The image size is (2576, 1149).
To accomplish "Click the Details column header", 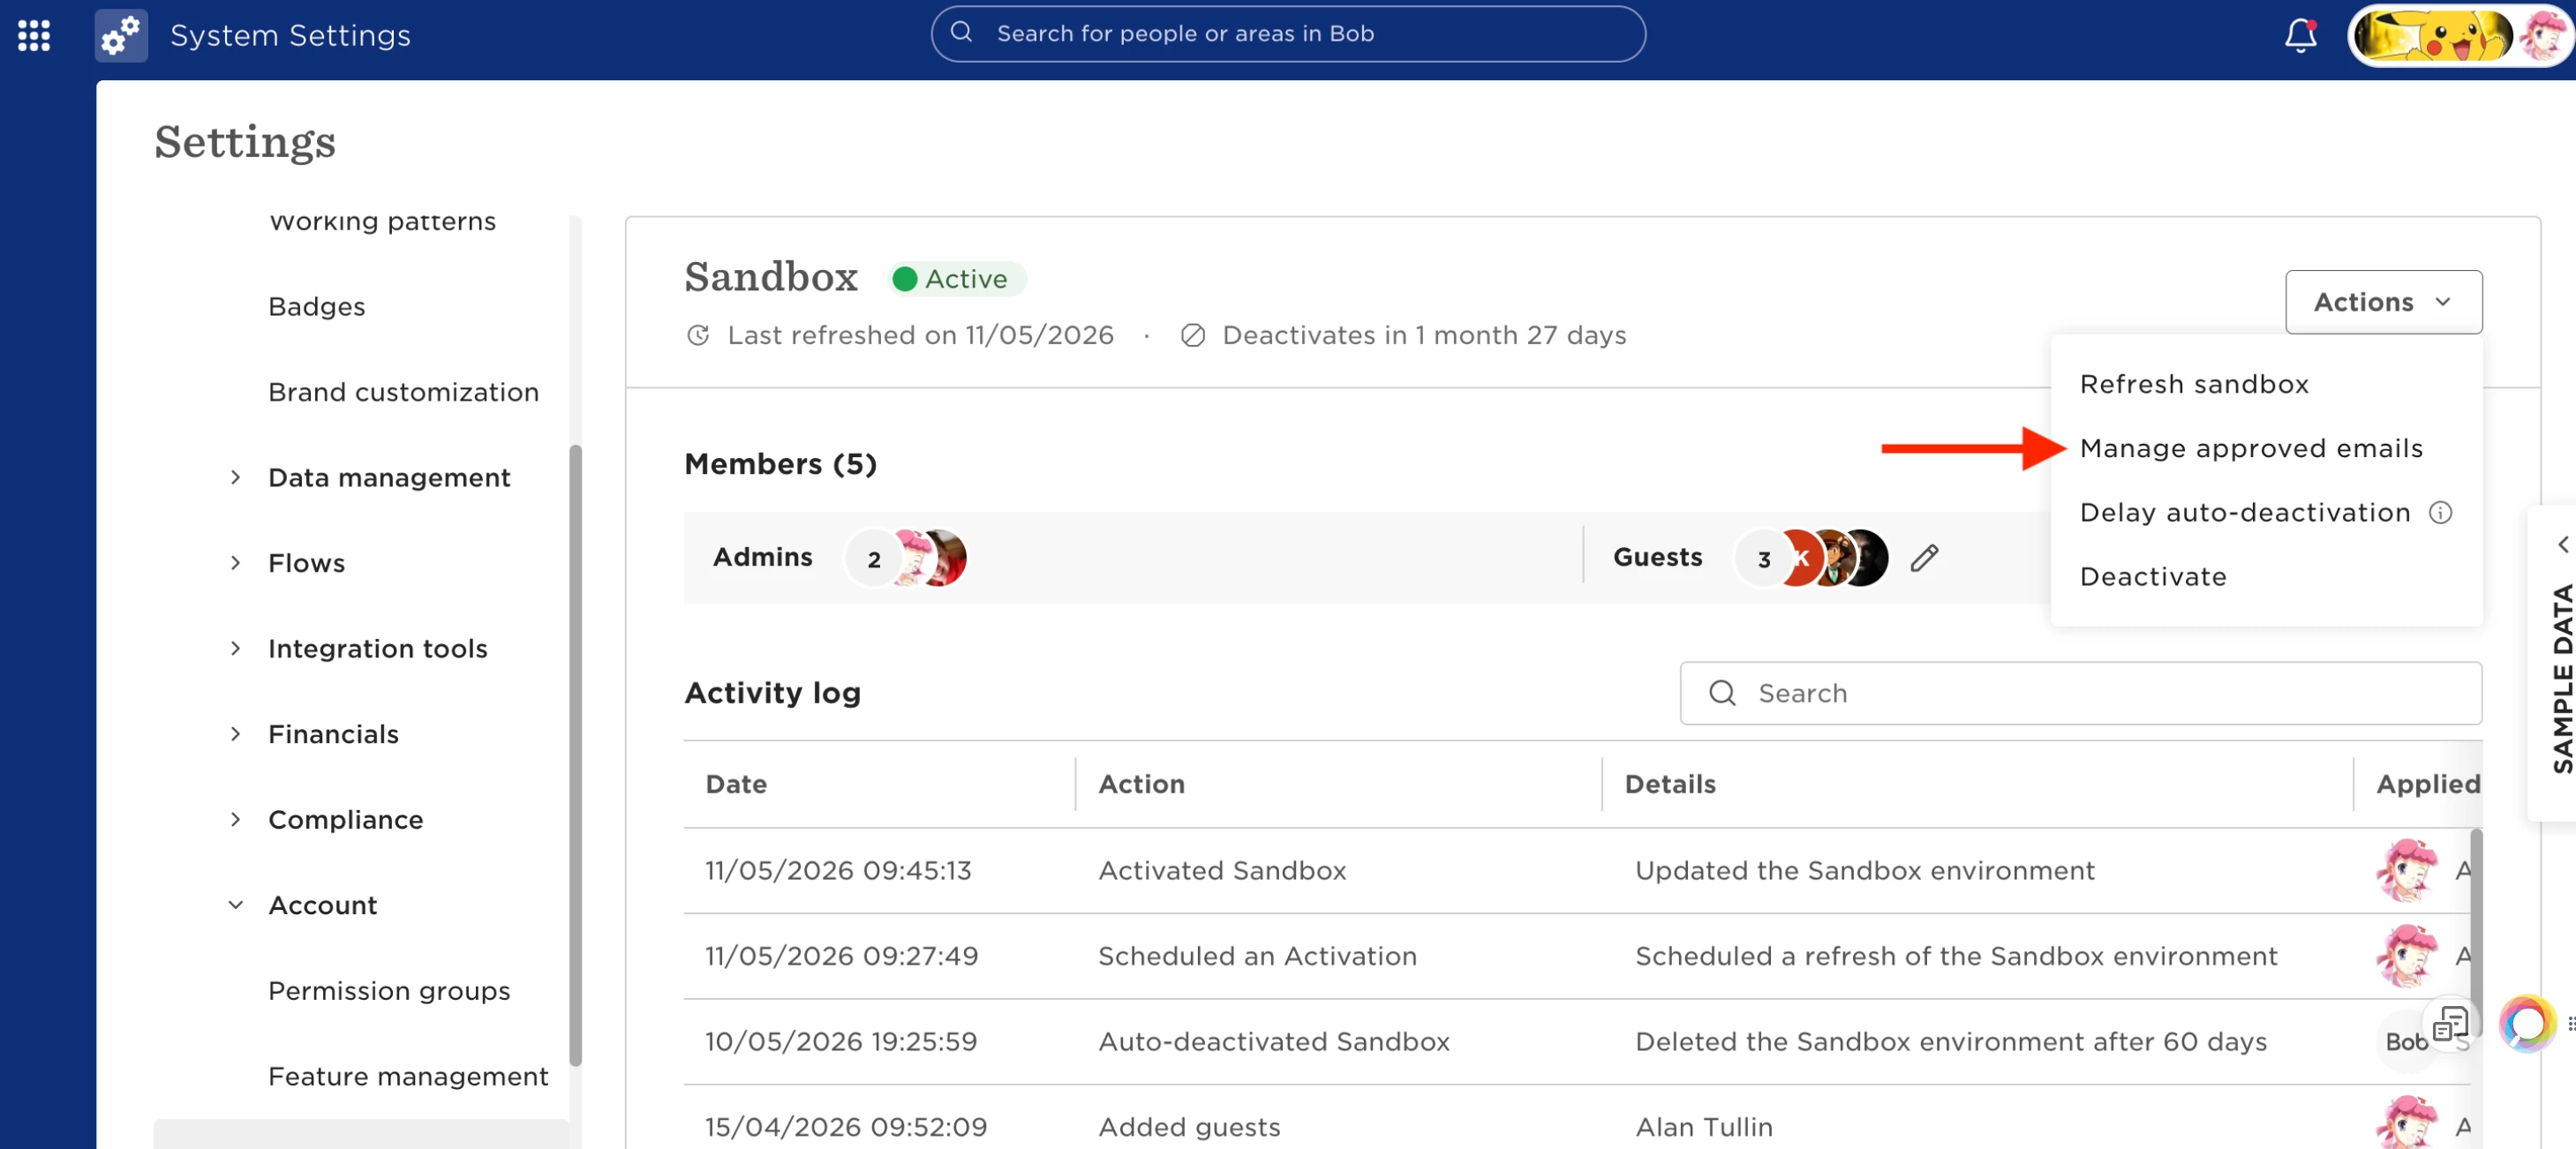I will coord(1670,784).
